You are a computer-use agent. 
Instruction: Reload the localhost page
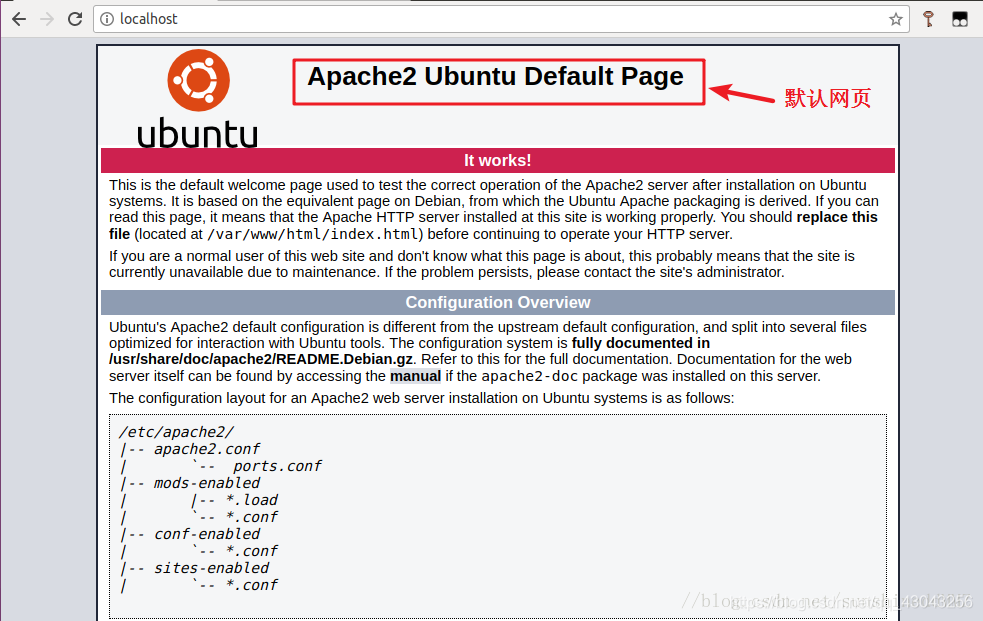[x=75, y=19]
